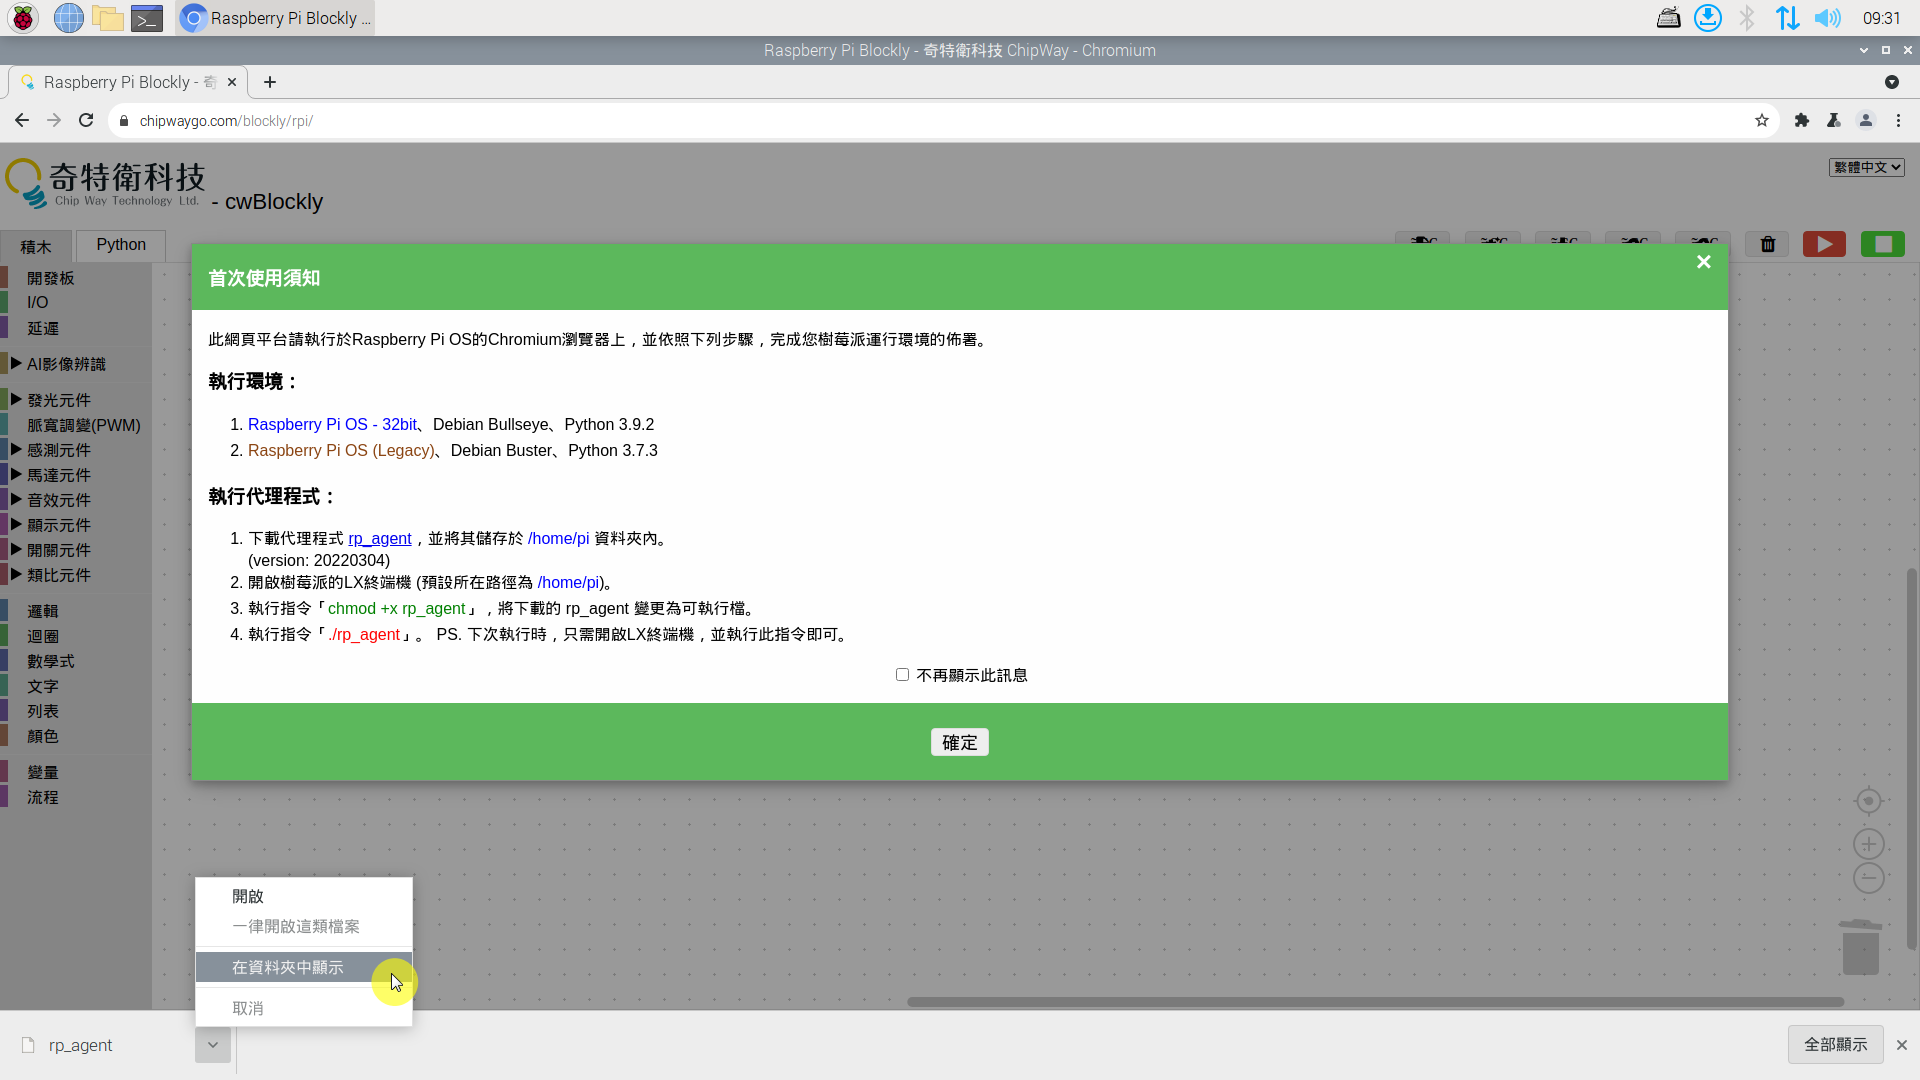The height and width of the screenshot is (1080, 1920).
Task: Open the terminal icon in taskbar
Action: point(147,18)
